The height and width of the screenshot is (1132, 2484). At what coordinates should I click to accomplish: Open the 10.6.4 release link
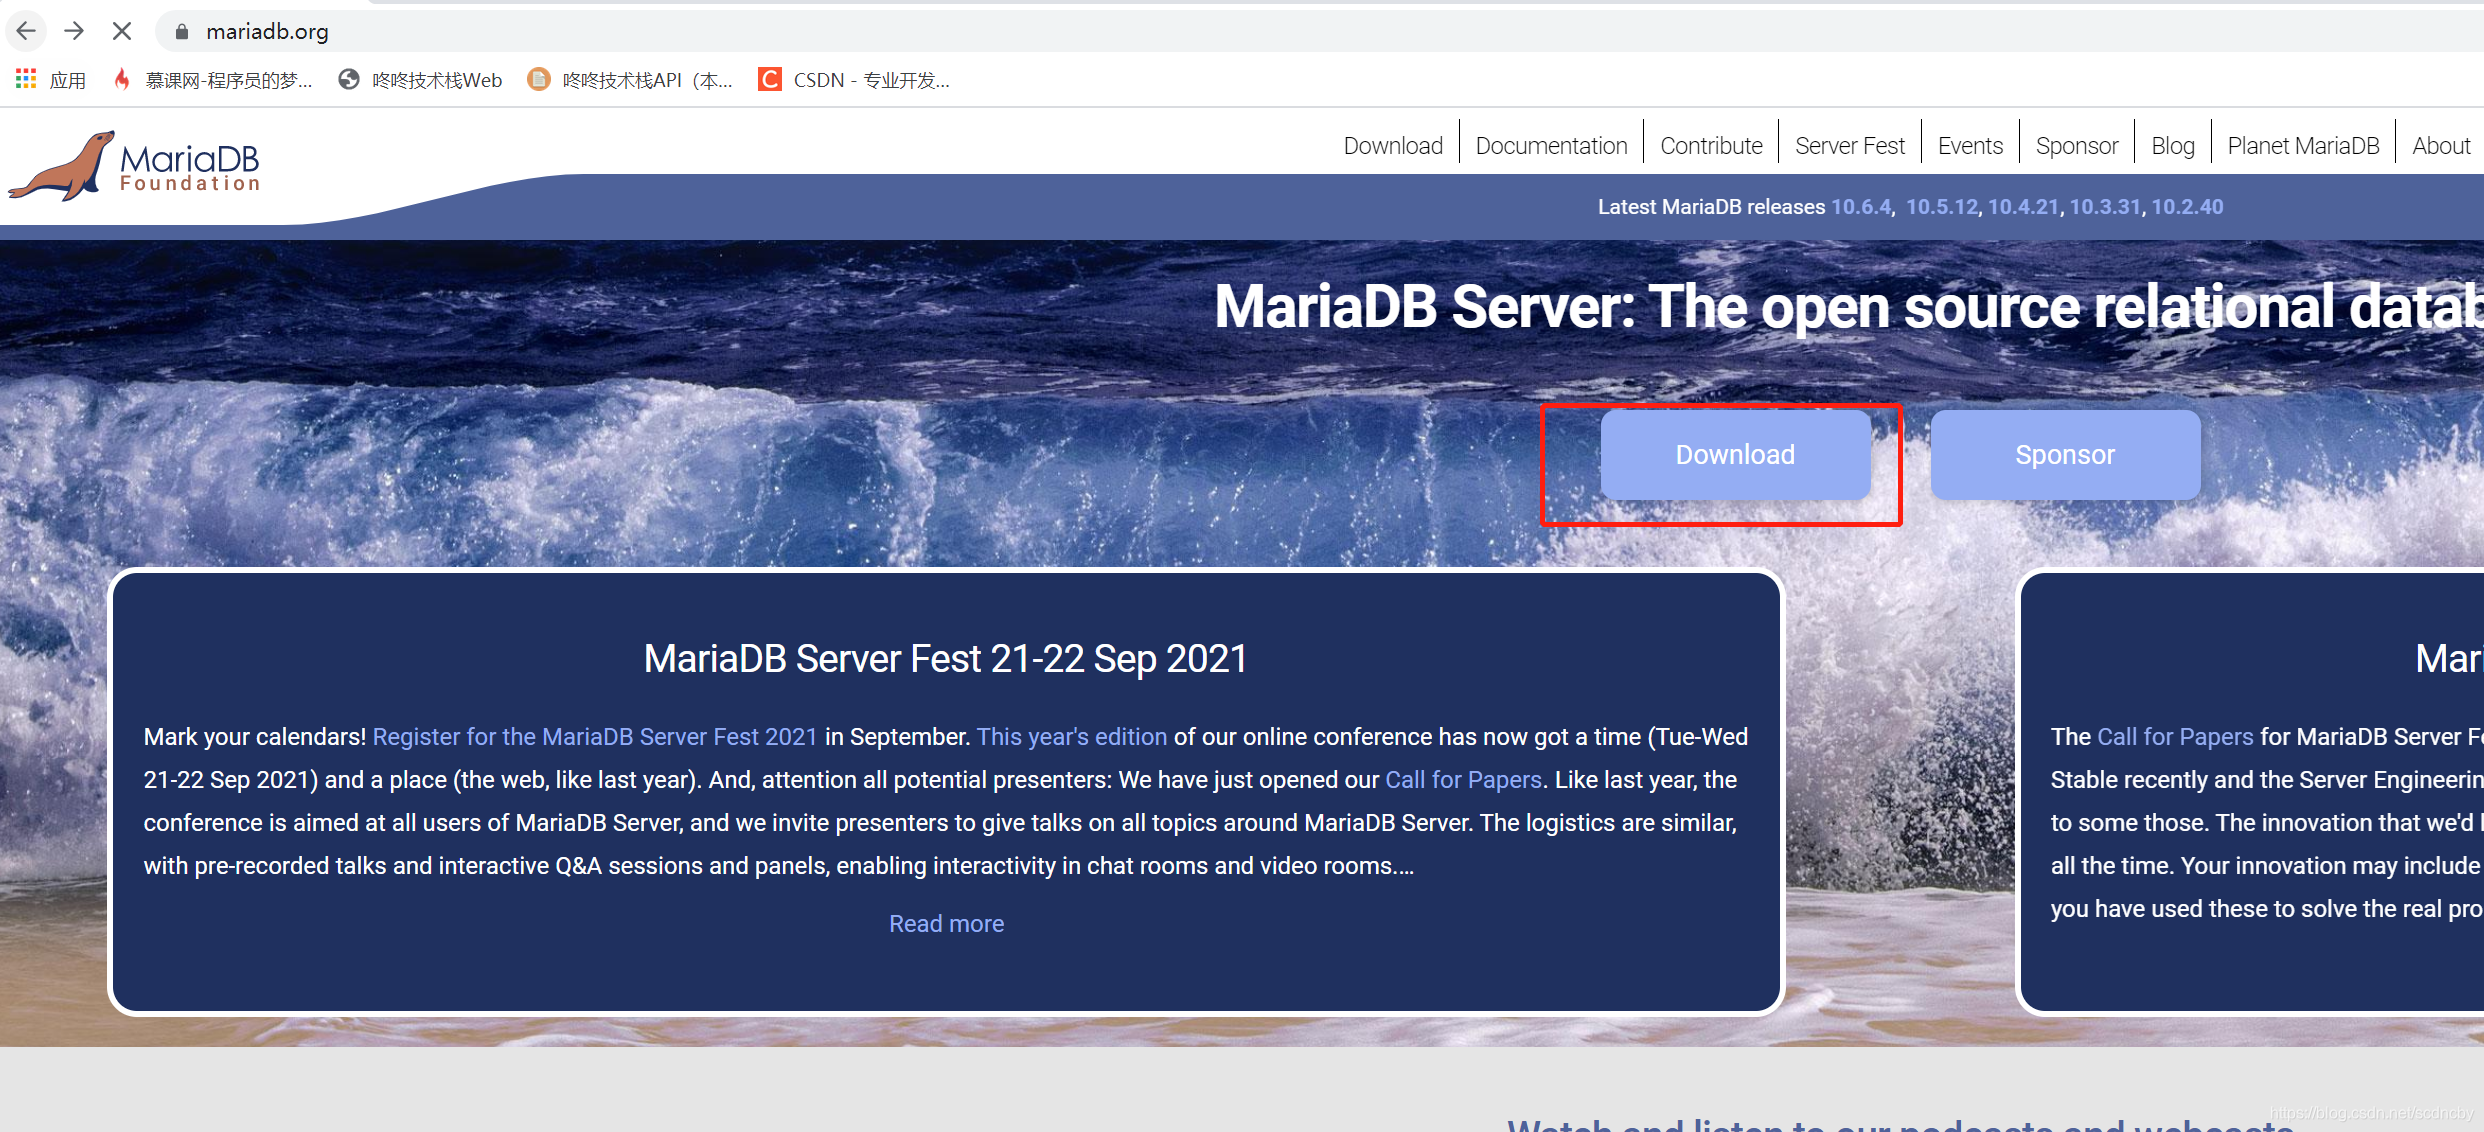click(x=1860, y=207)
